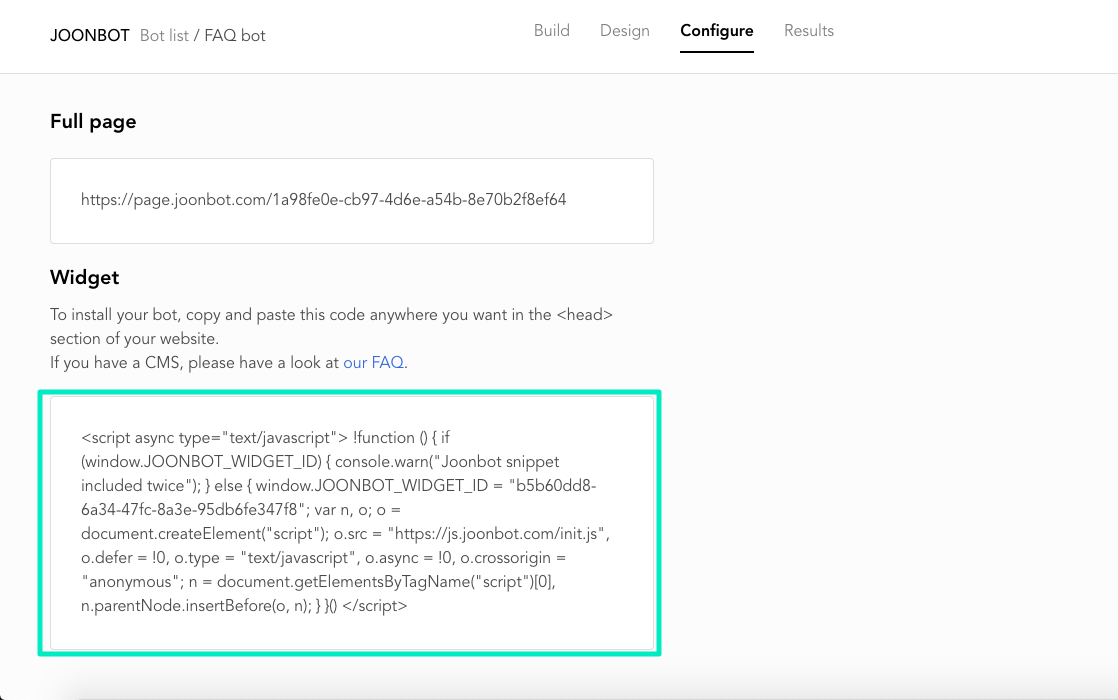Switch to the Design tab

click(x=625, y=31)
